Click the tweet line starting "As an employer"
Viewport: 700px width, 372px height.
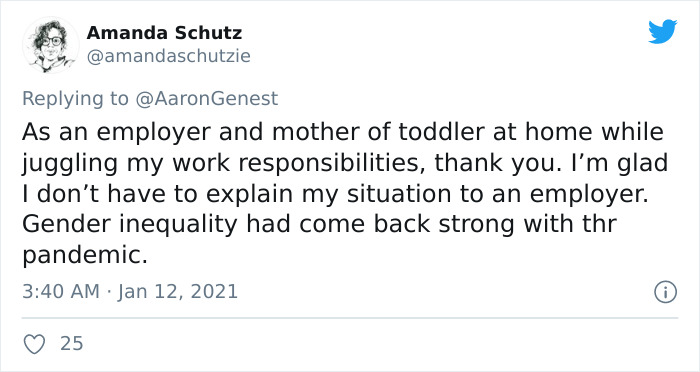tap(343, 132)
